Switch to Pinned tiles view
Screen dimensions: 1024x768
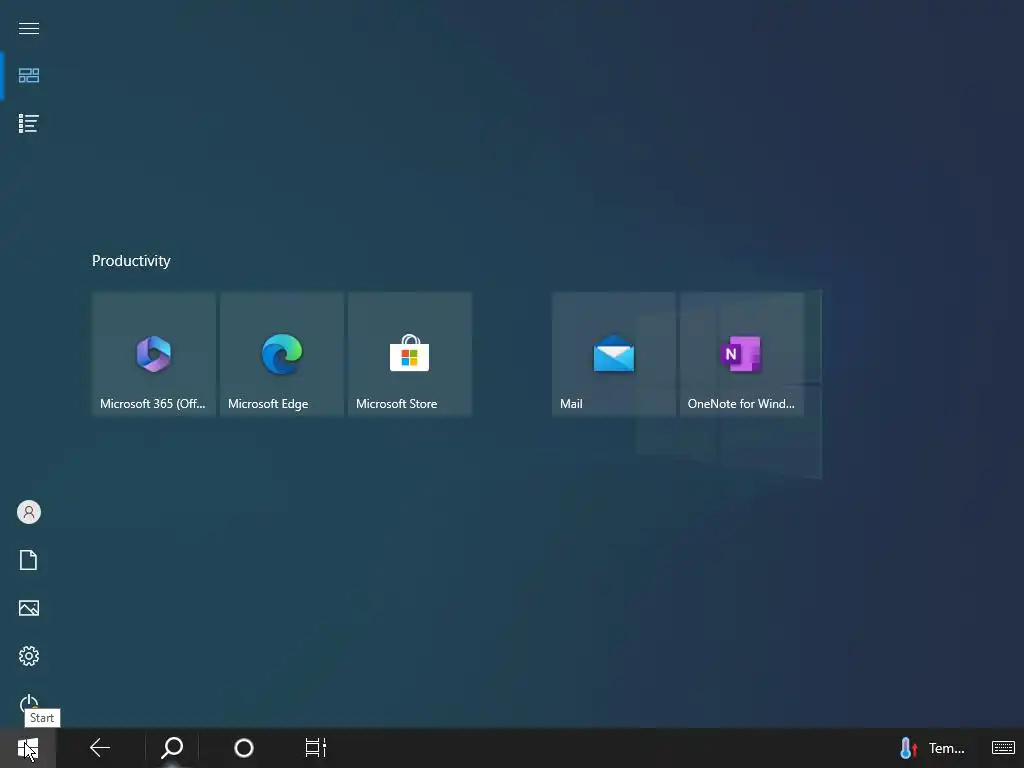29,76
